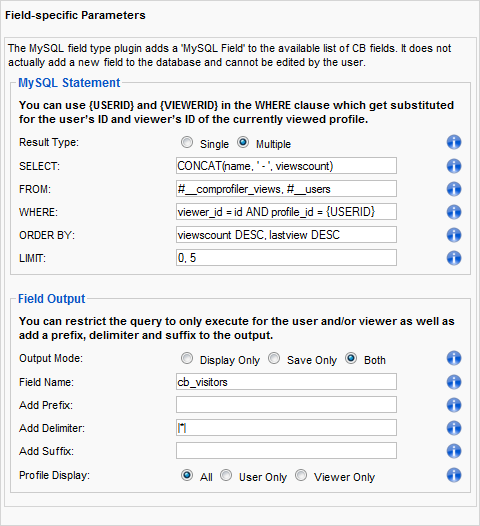Focus the WHERE clause text field
Viewport: 480px width, 526px height.
[x=286, y=212]
